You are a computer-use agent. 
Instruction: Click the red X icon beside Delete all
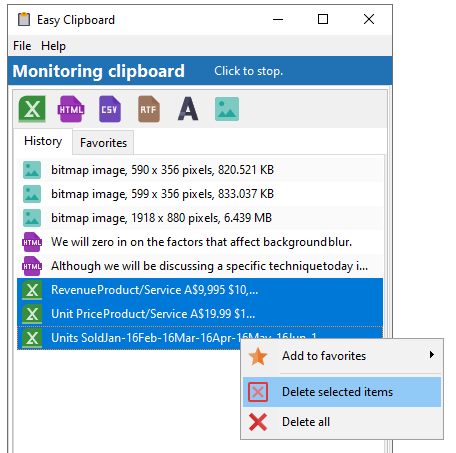click(x=258, y=422)
